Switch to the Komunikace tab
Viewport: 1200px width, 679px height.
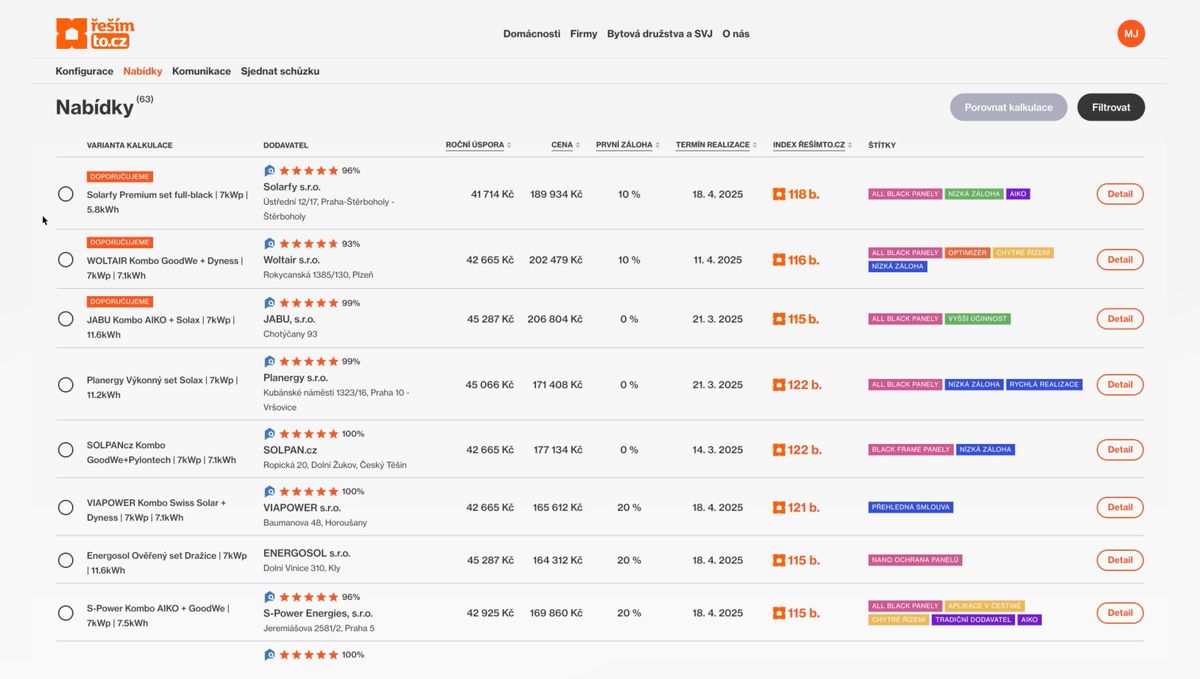[201, 71]
